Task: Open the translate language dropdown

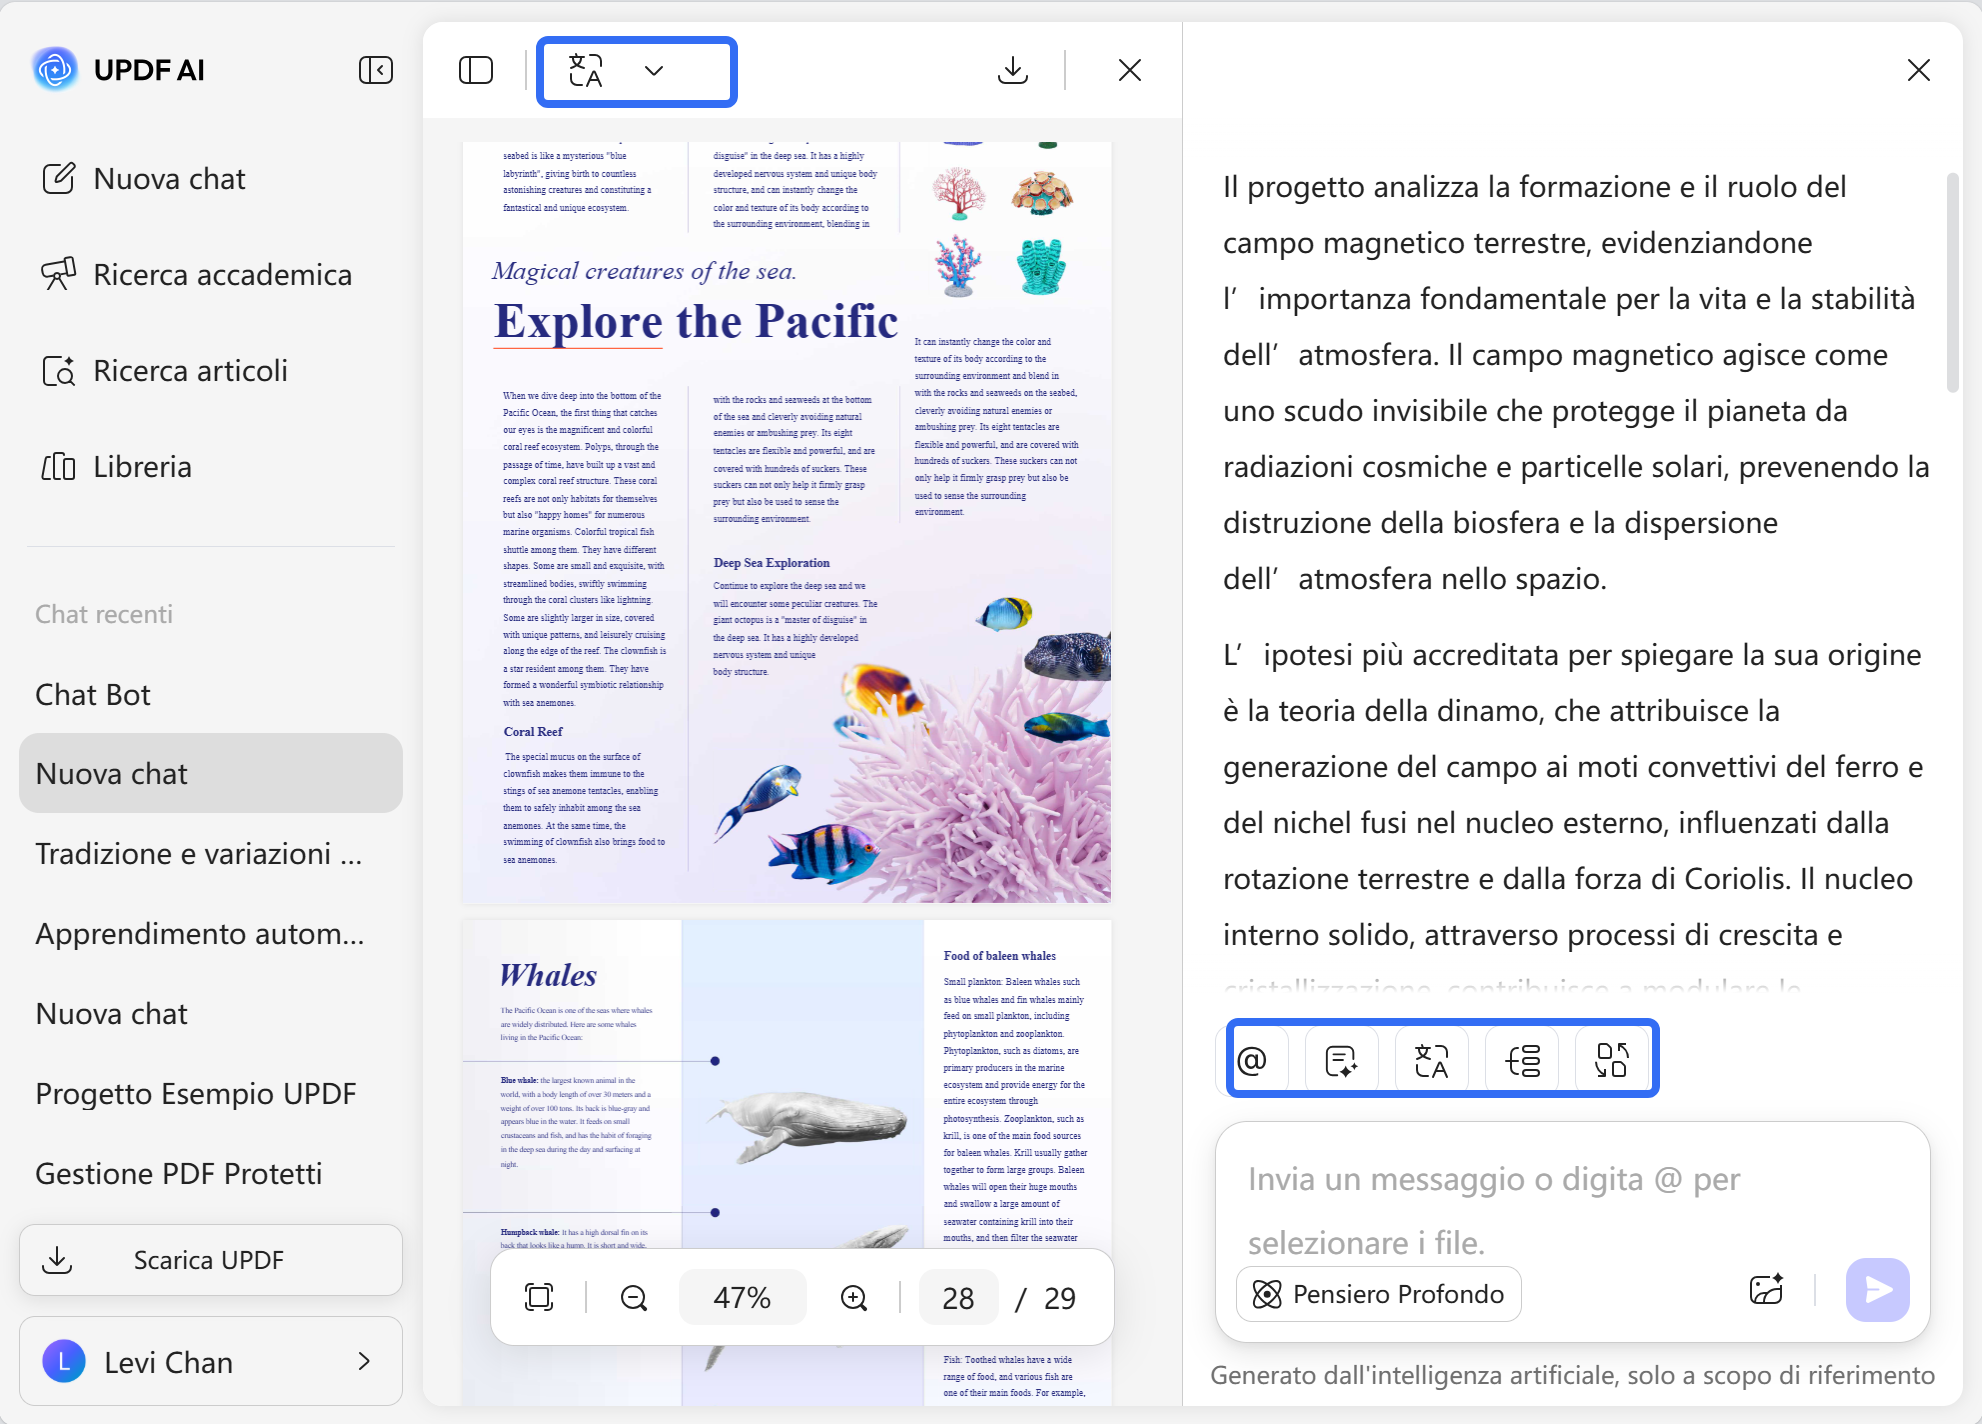Action: click(636, 71)
